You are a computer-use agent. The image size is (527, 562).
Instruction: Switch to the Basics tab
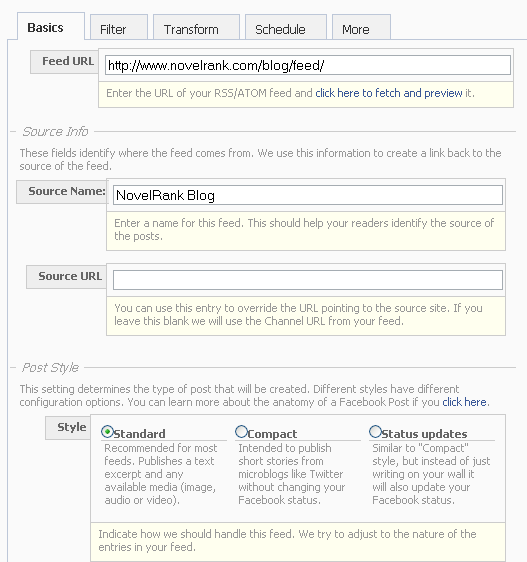[x=51, y=27]
